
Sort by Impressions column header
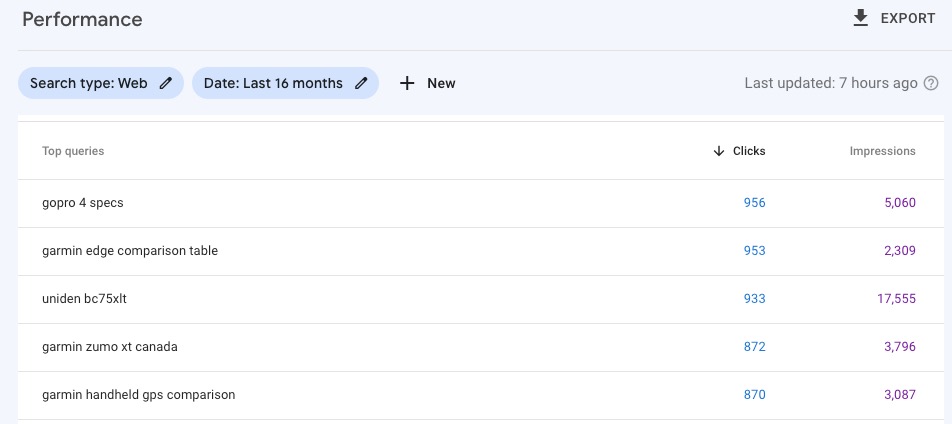coord(882,151)
